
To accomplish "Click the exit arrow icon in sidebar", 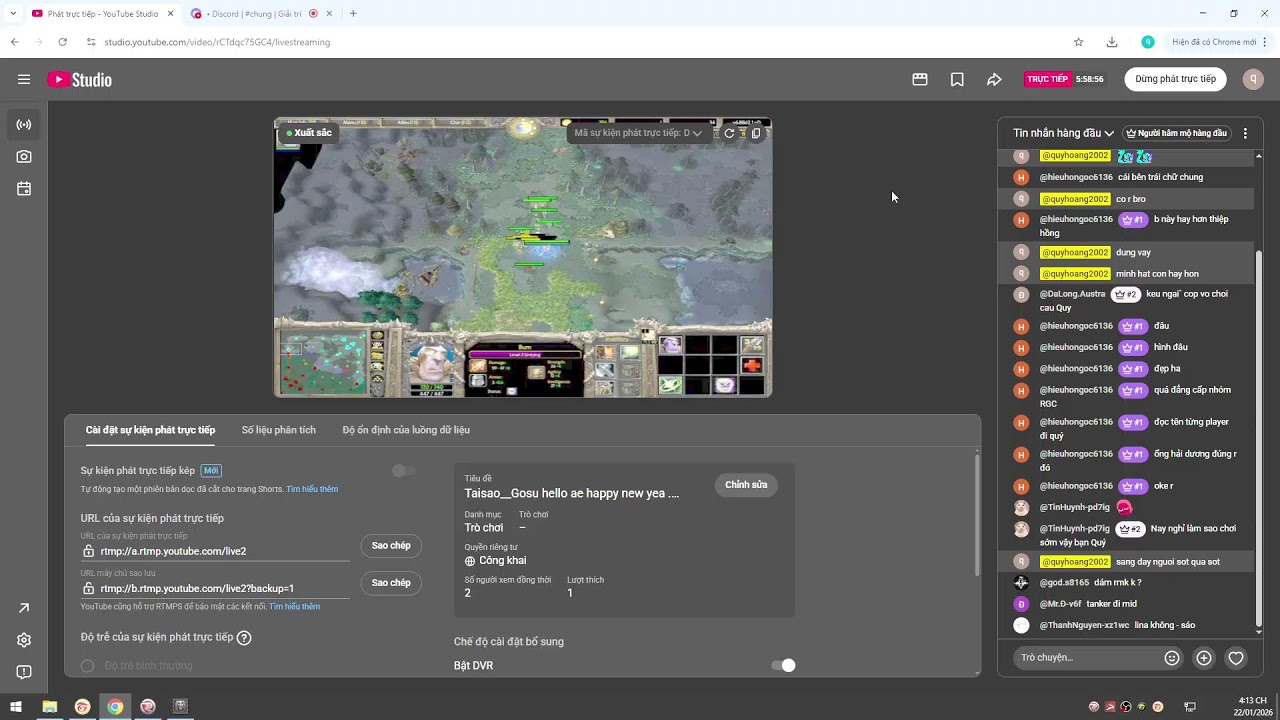I will 24,608.
